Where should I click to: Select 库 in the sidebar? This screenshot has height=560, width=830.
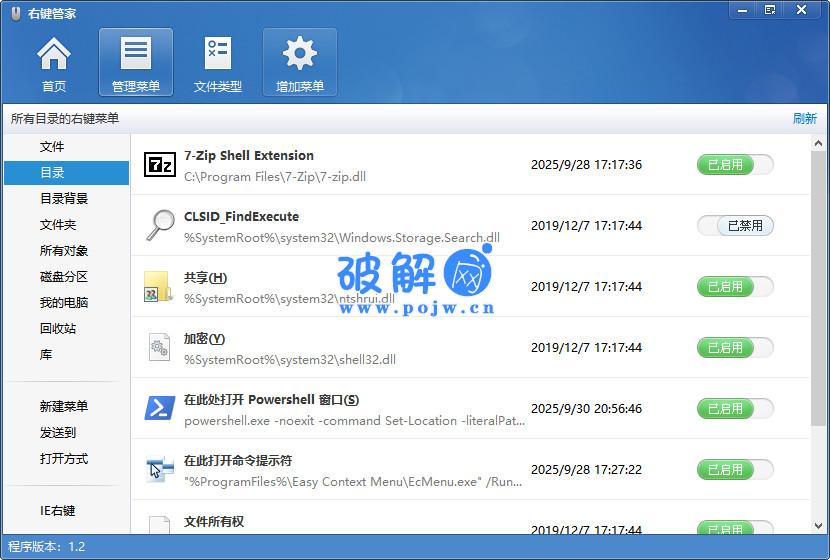pyautogui.click(x=67, y=354)
